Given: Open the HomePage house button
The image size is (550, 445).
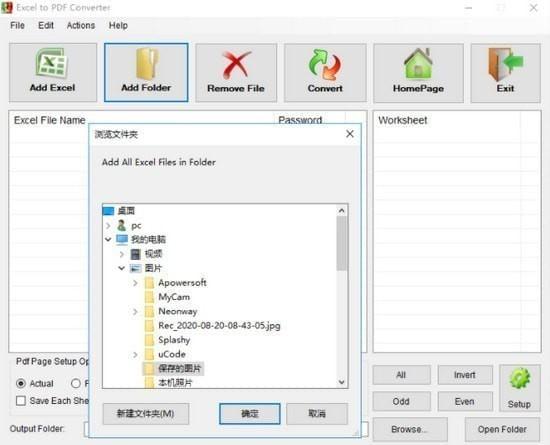Looking at the screenshot, I should (x=418, y=73).
